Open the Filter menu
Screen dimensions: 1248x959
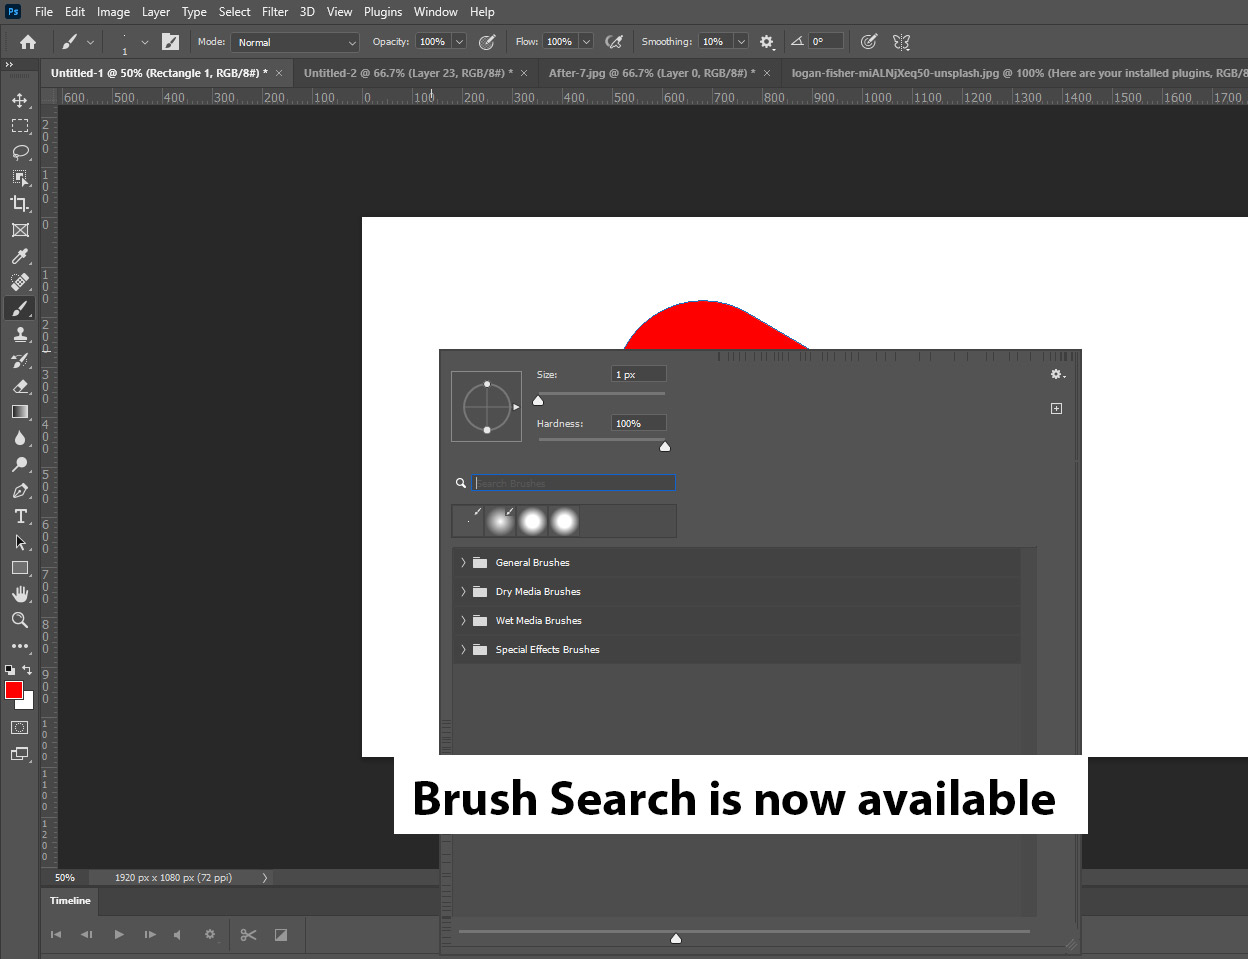275,12
